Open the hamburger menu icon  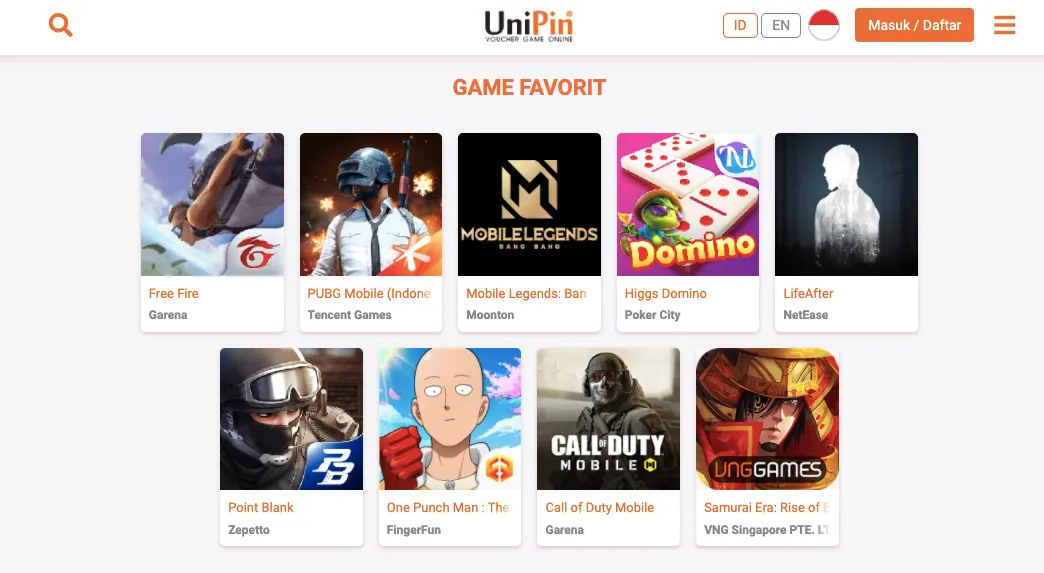pyautogui.click(x=1004, y=25)
